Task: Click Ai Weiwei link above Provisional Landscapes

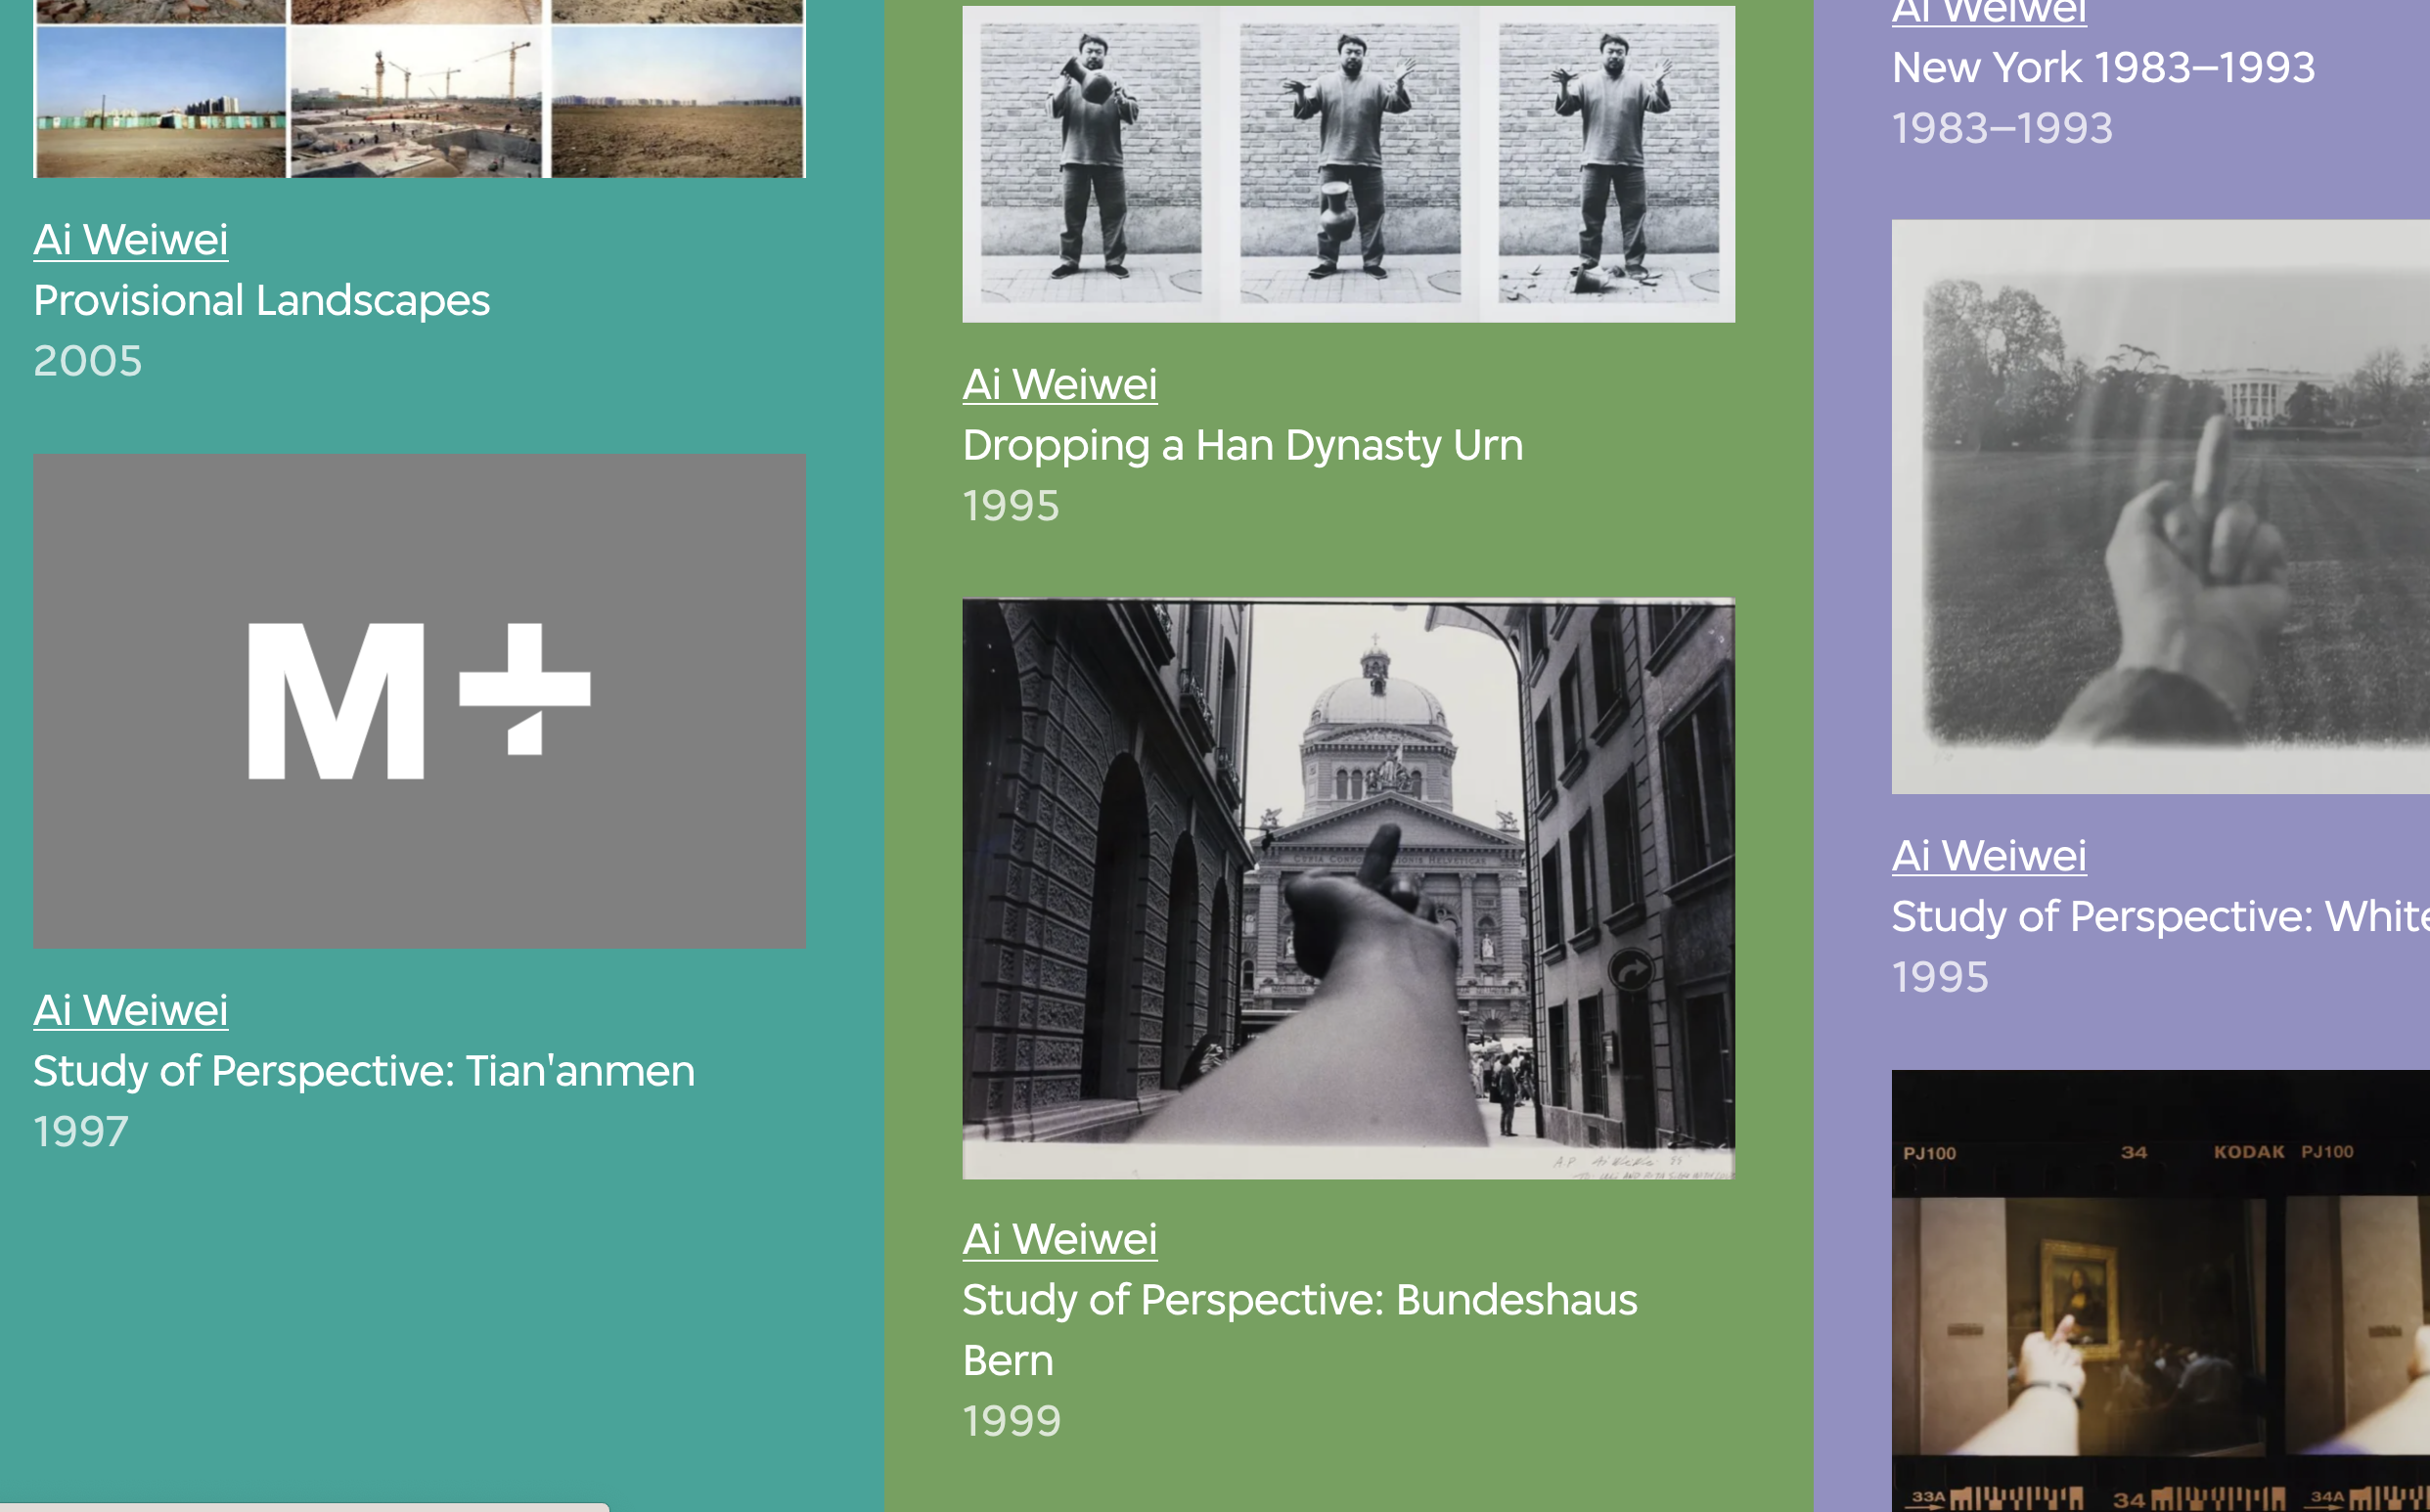Action: pyautogui.click(x=131, y=240)
